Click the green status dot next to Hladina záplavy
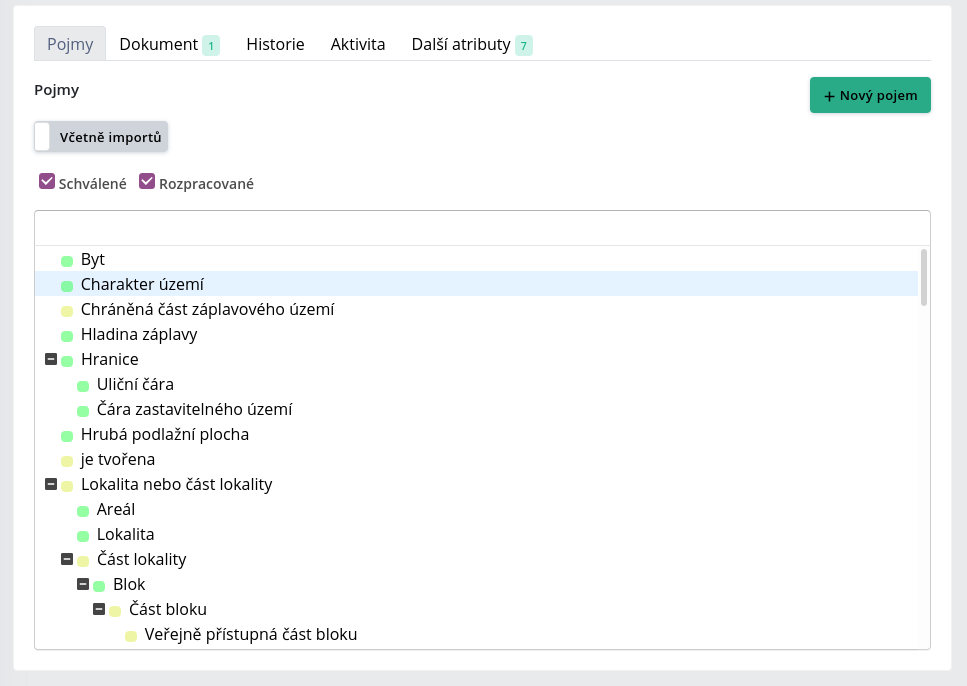 (x=67, y=336)
